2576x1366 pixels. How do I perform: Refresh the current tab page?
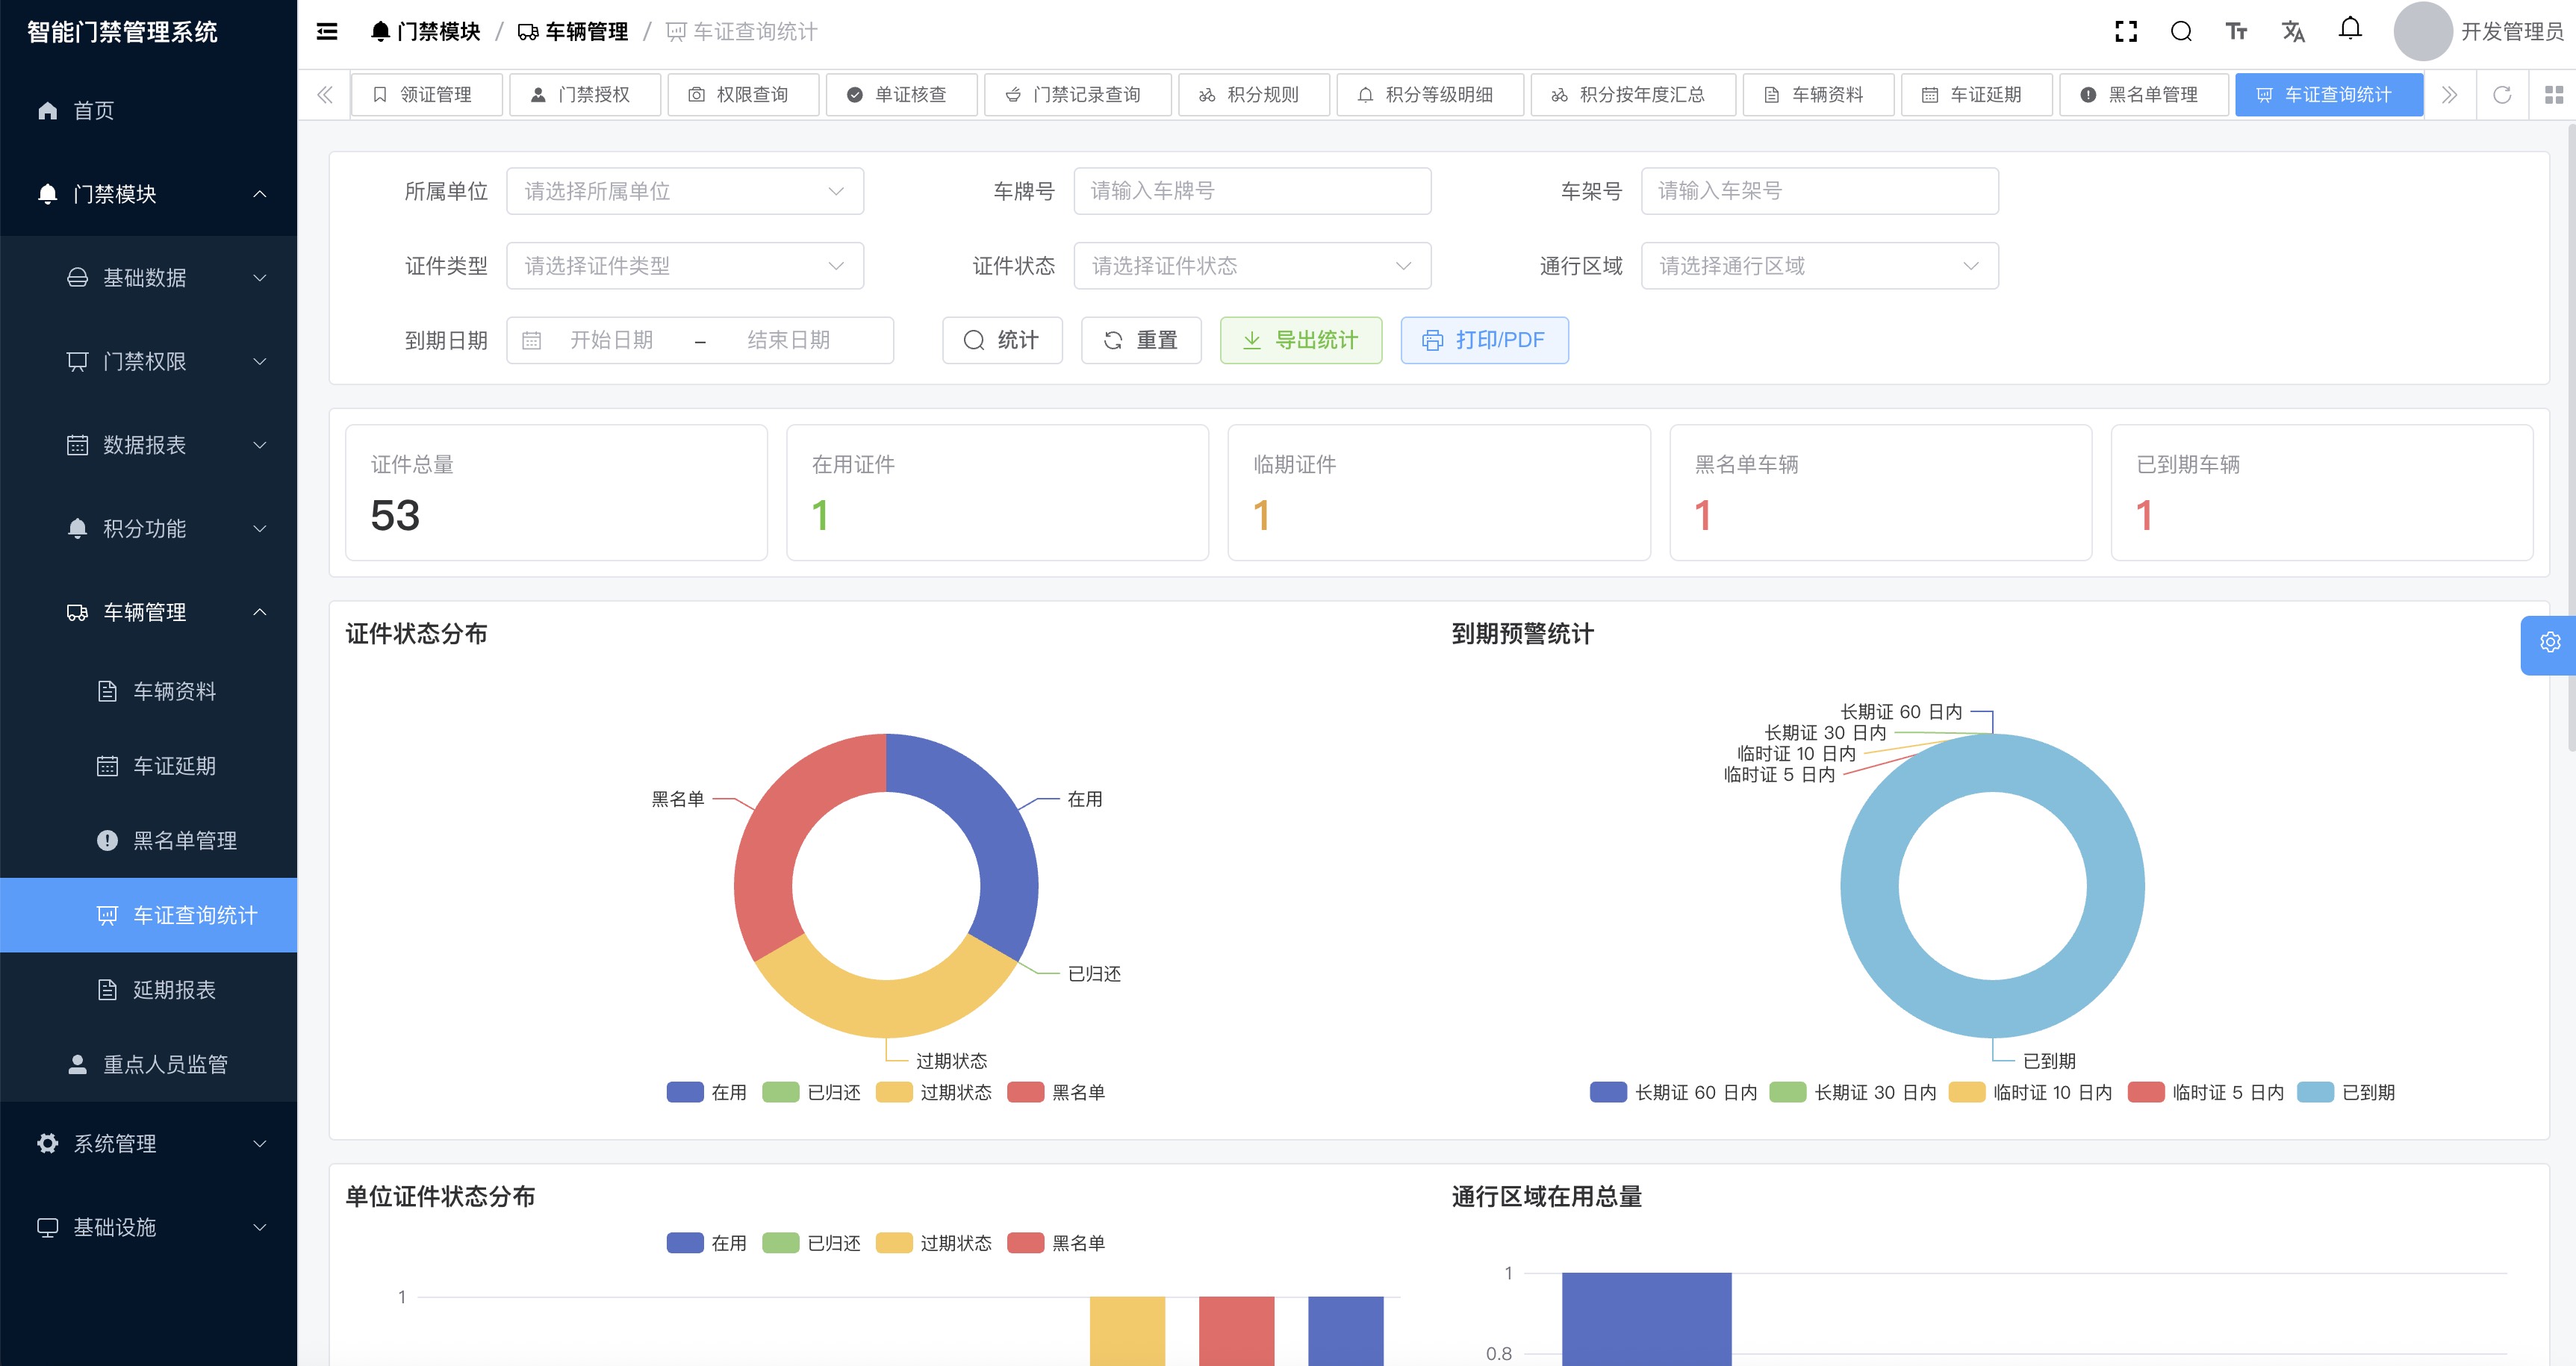(x=2502, y=95)
